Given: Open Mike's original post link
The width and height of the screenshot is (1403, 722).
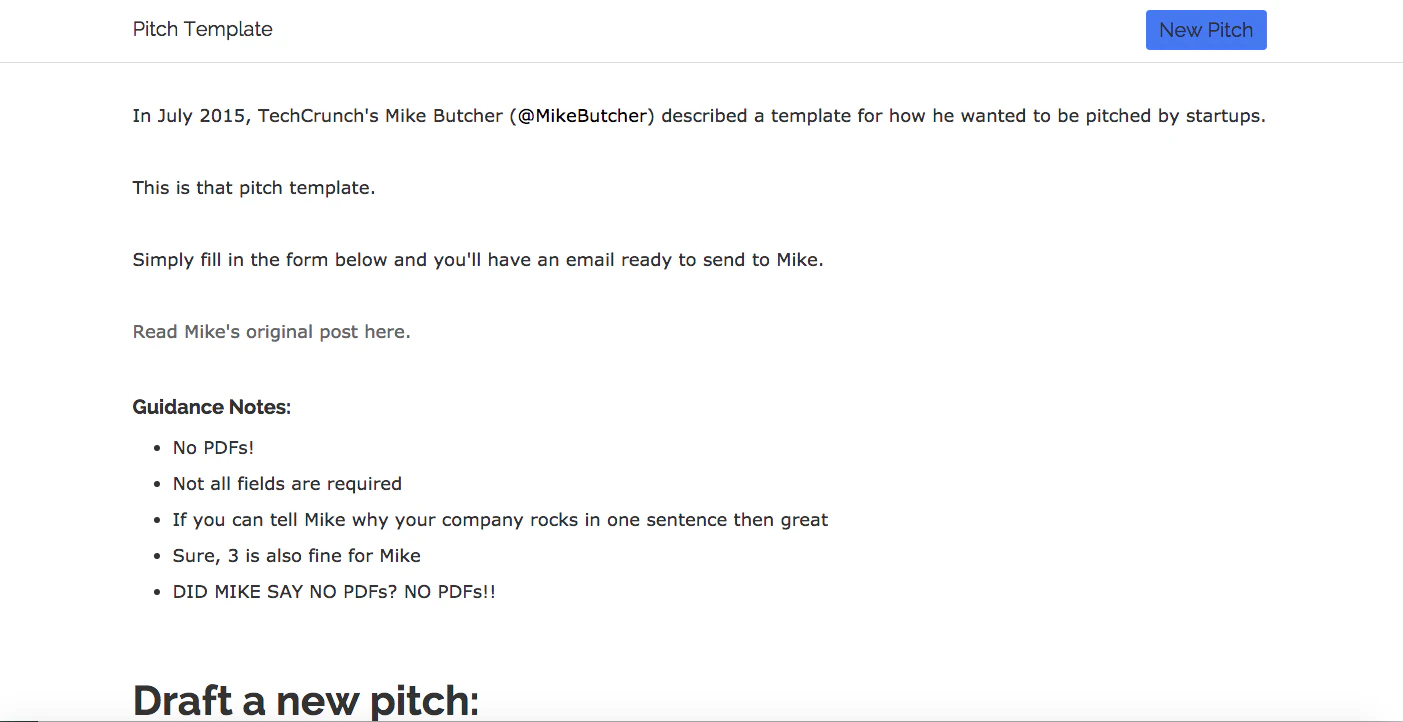Looking at the screenshot, I should click(270, 331).
